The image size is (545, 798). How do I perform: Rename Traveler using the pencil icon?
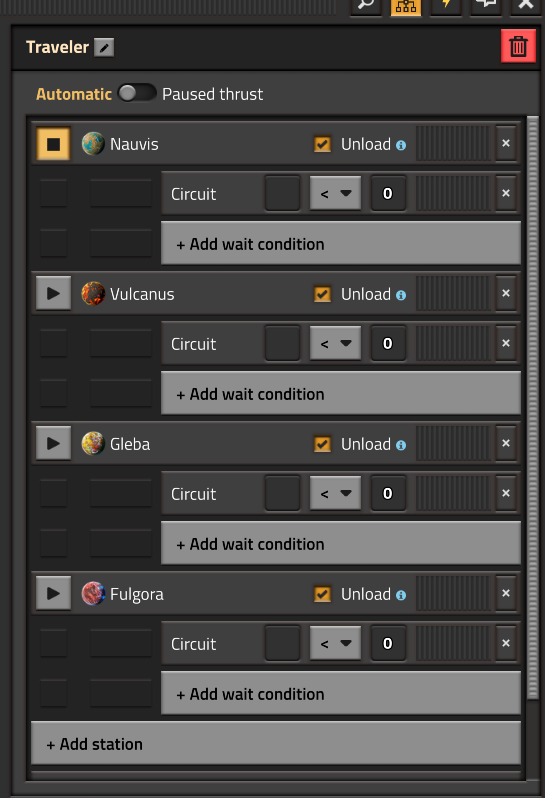pyautogui.click(x=104, y=48)
